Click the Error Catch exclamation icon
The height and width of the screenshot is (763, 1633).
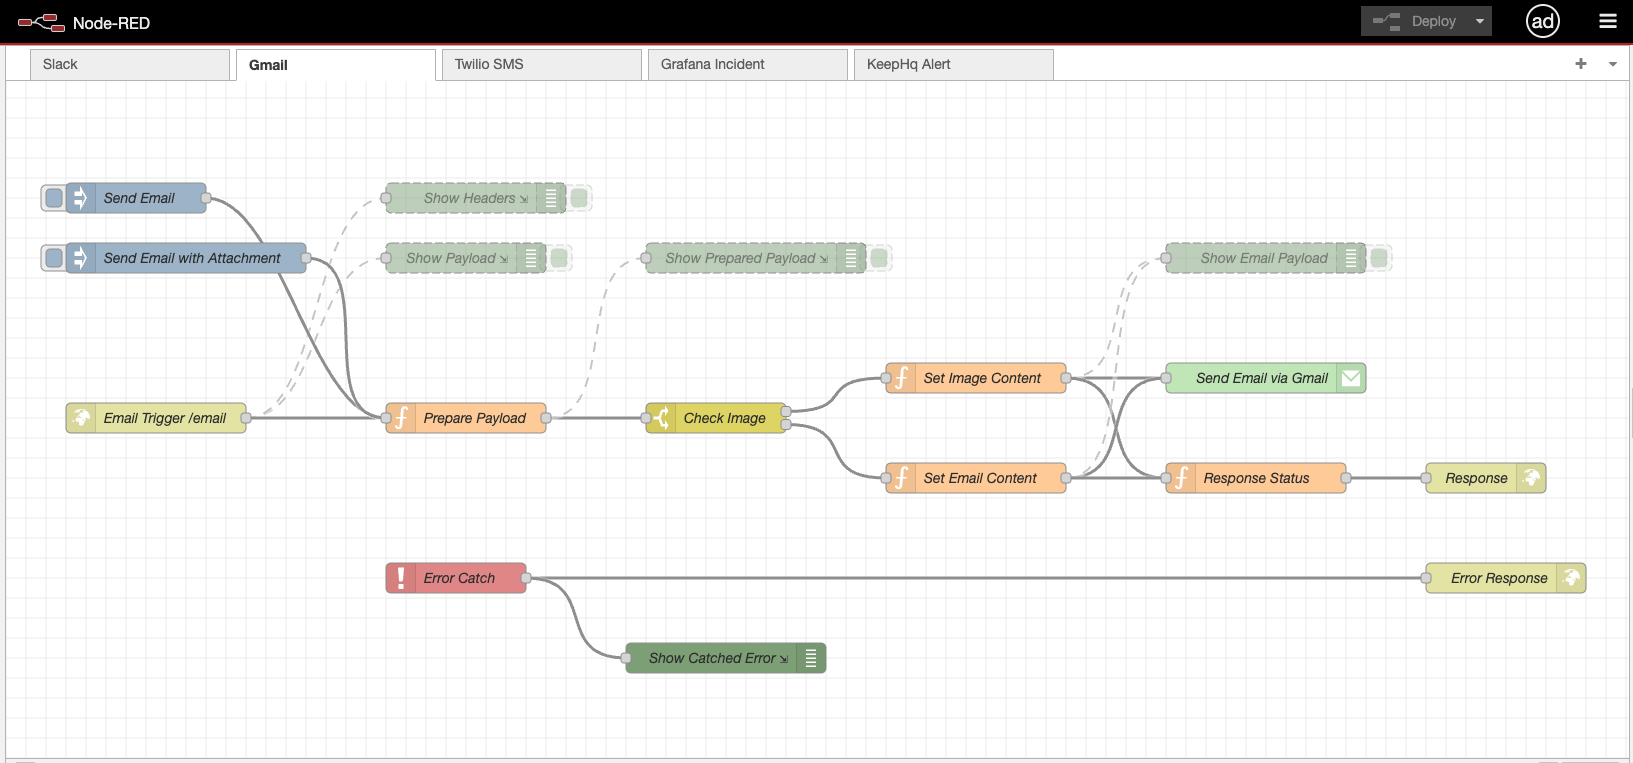401,578
